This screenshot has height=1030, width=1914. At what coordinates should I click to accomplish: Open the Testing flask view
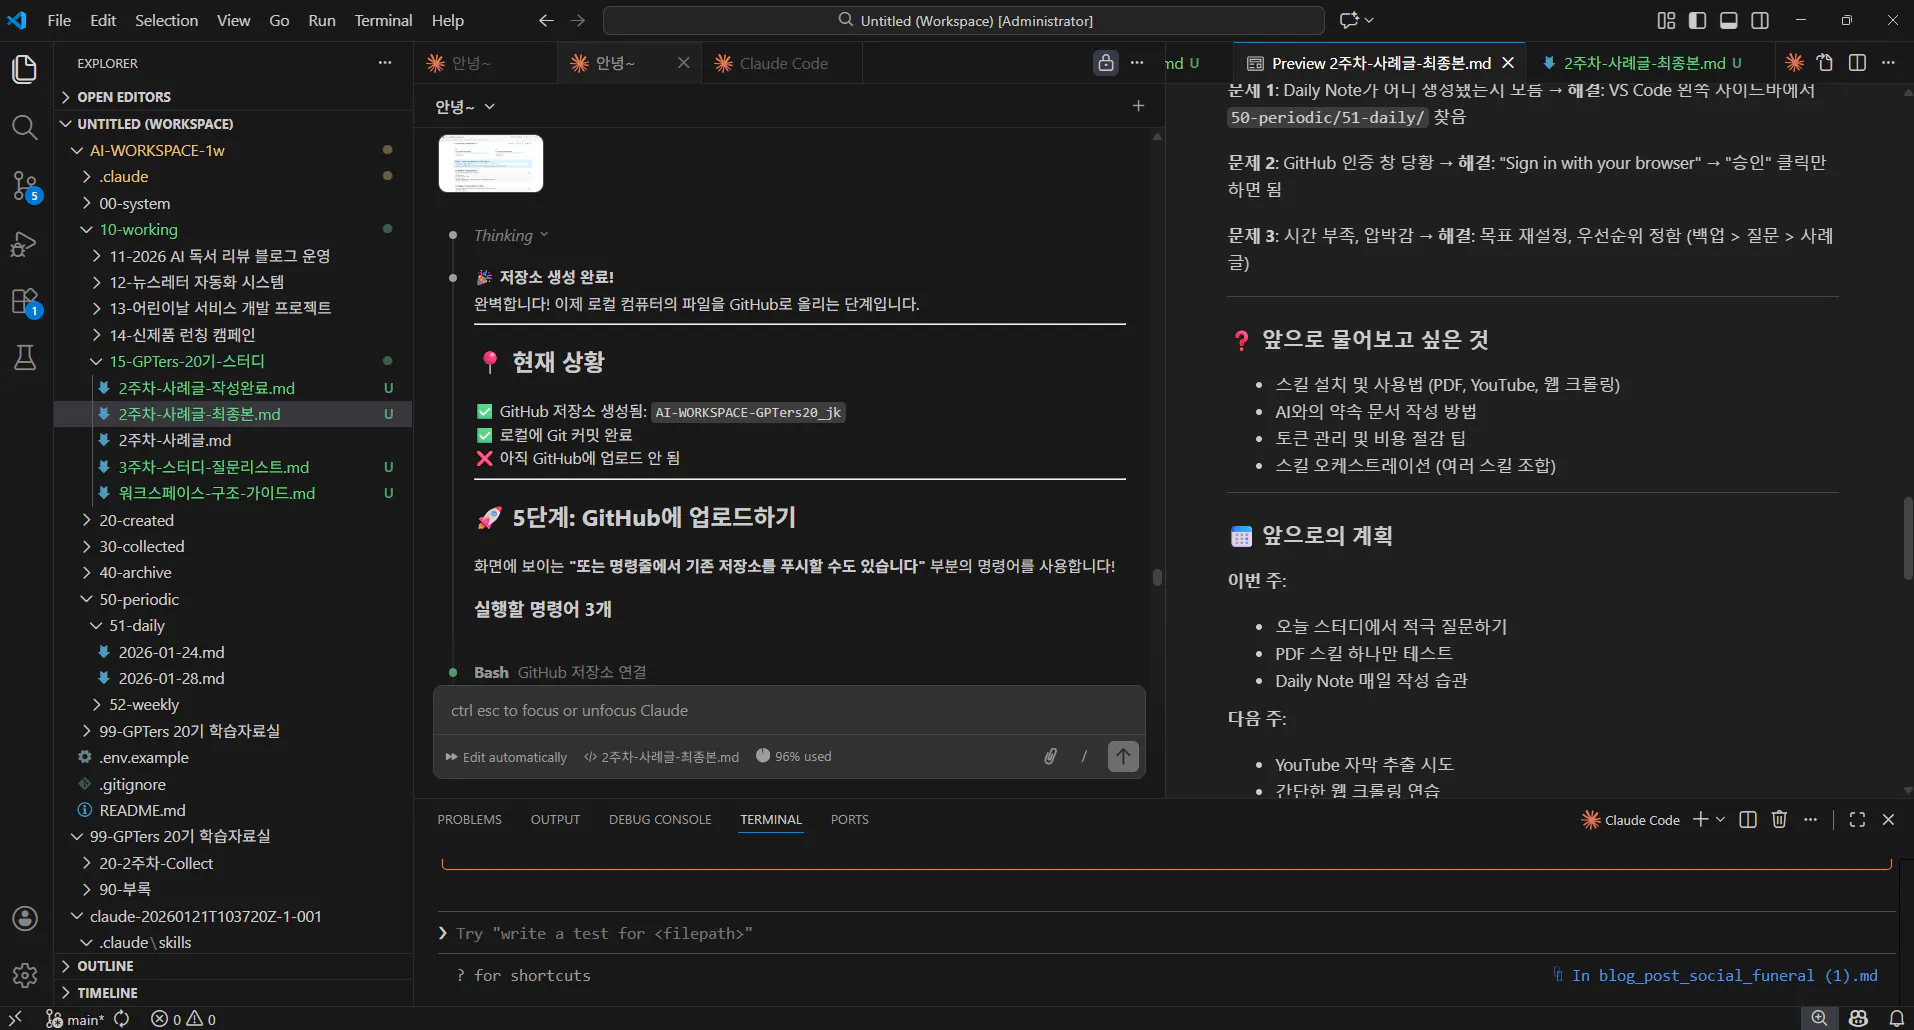point(25,358)
